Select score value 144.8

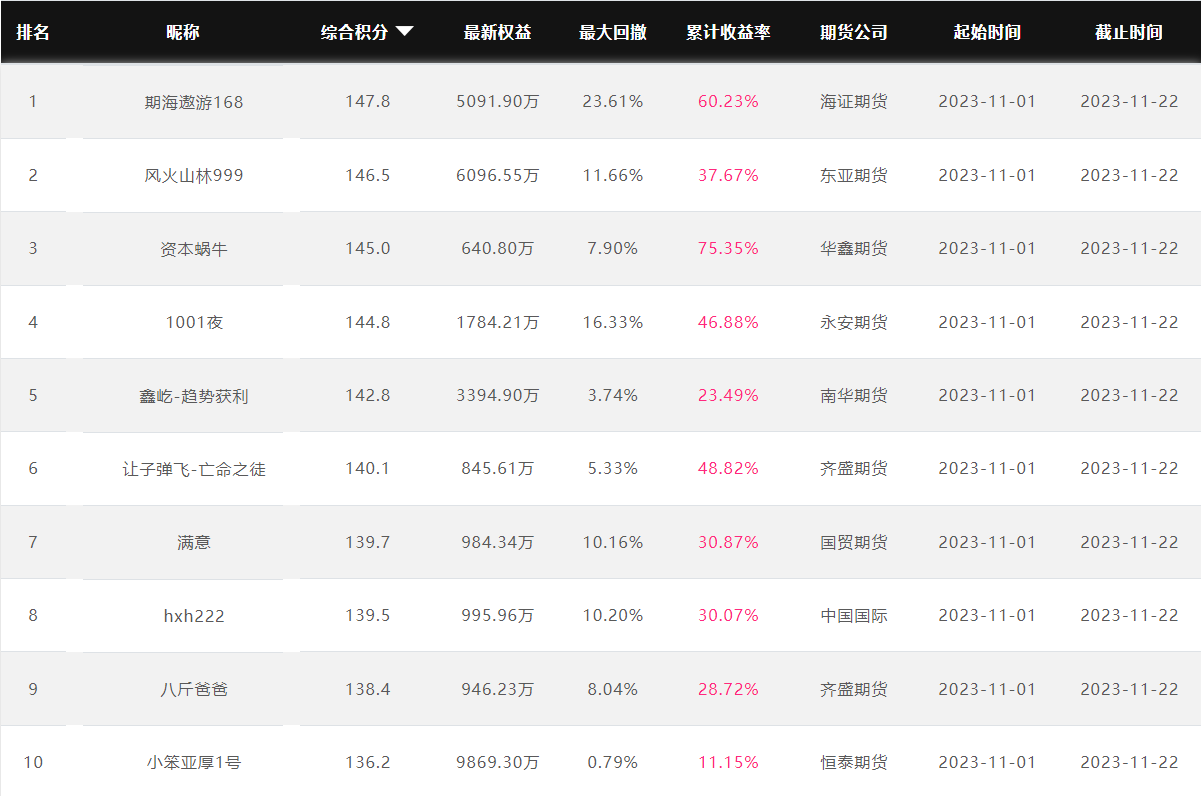(x=367, y=322)
